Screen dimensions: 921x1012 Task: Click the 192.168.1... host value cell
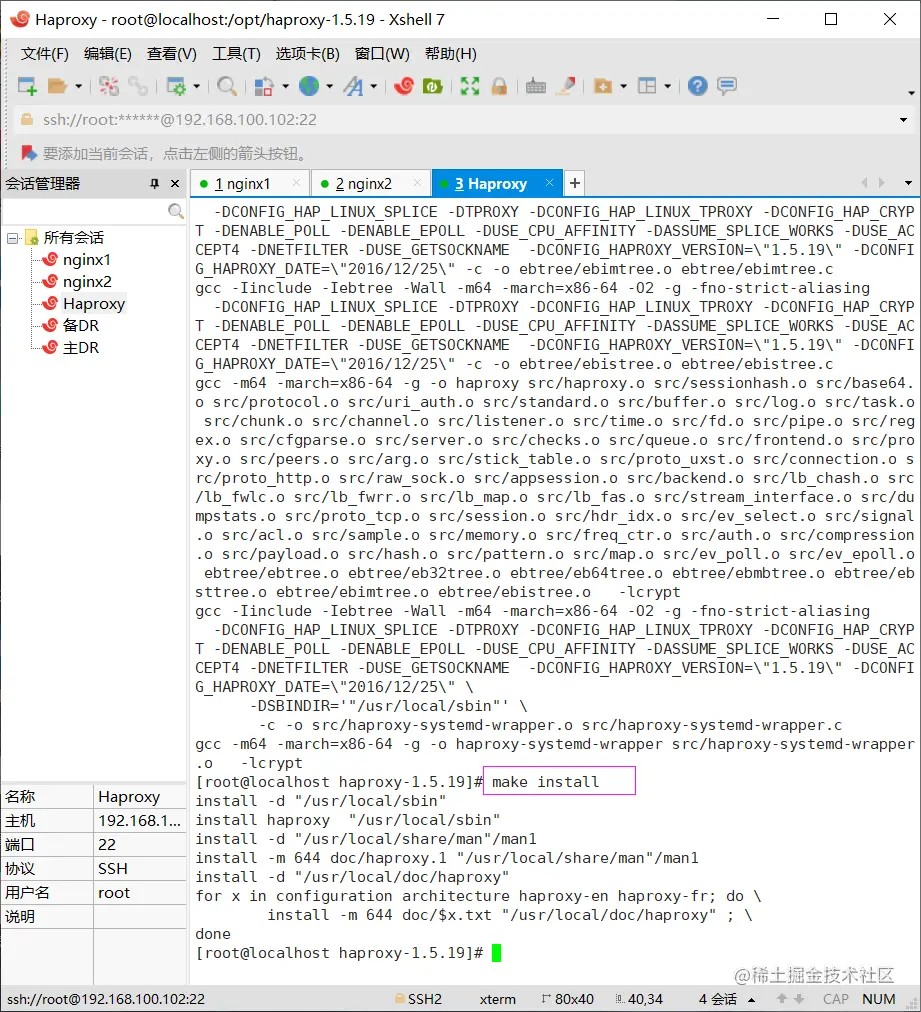tap(140, 820)
